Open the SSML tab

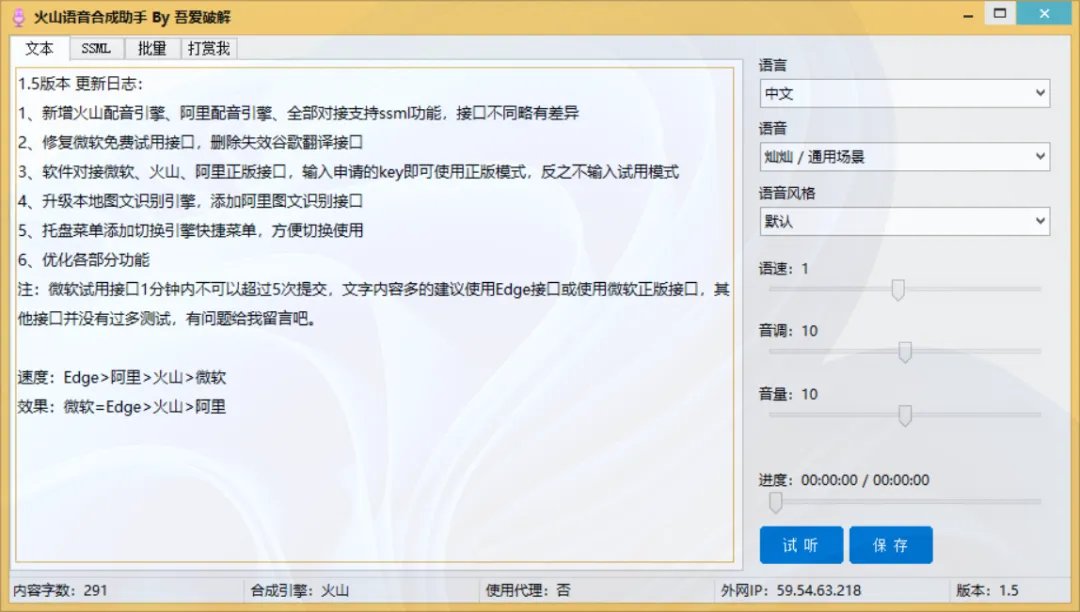point(96,48)
